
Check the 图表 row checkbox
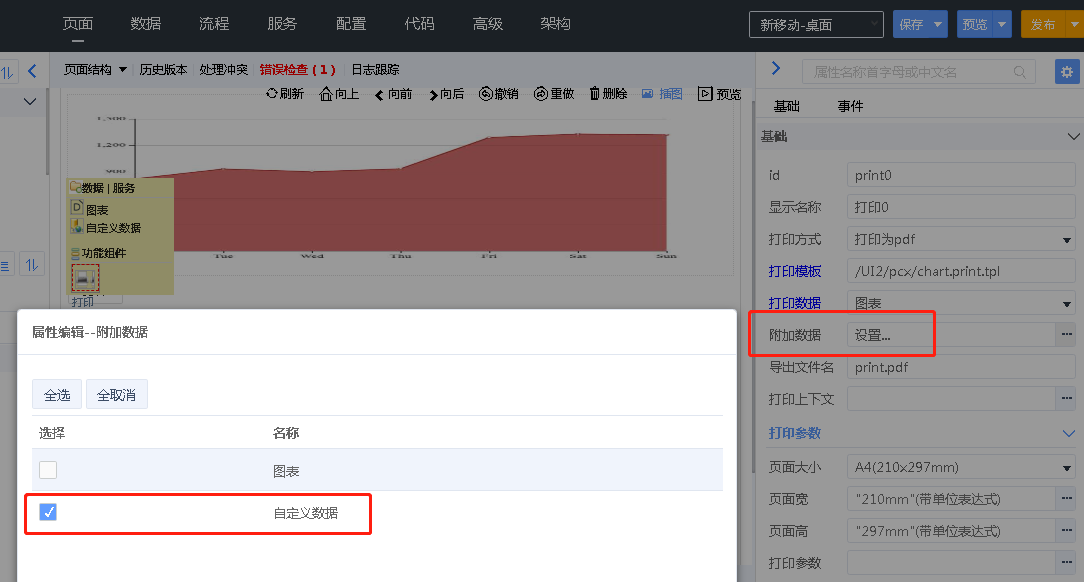tap(48, 470)
